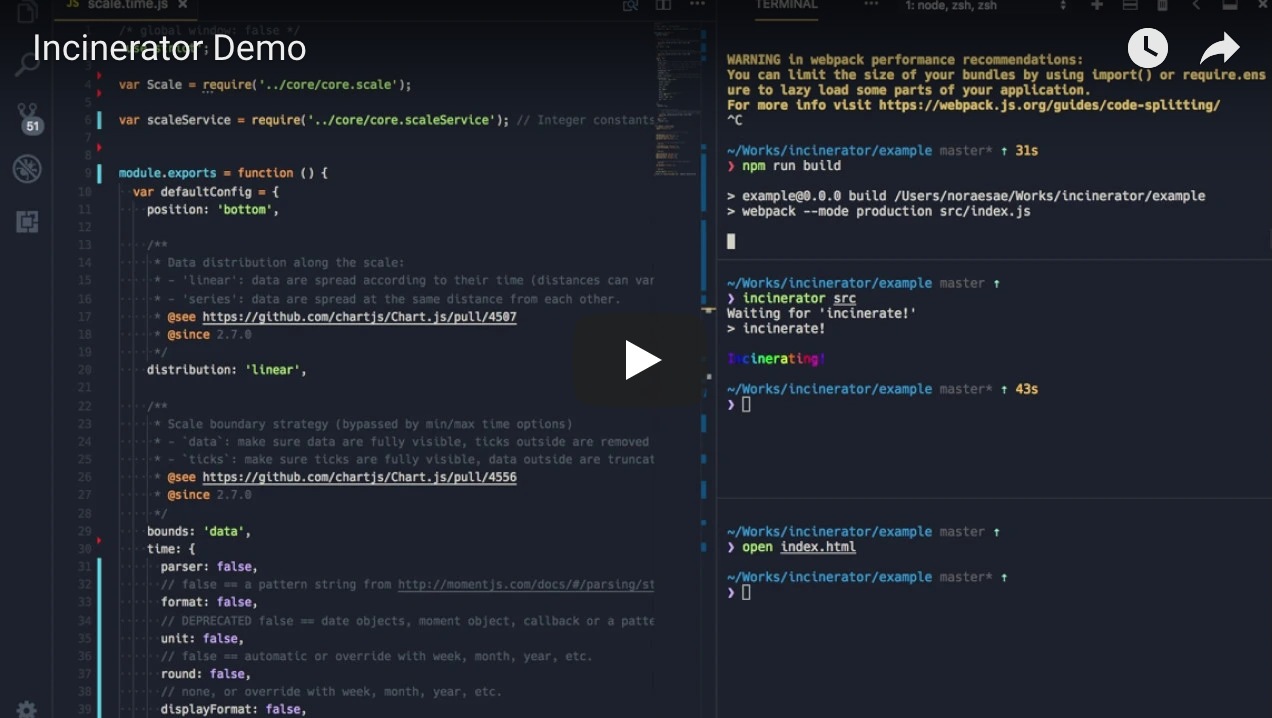This screenshot has width=1272, height=718.
Task: Click the Share arrow icon
Action: pyautogui.click(x=1219, y=48)
